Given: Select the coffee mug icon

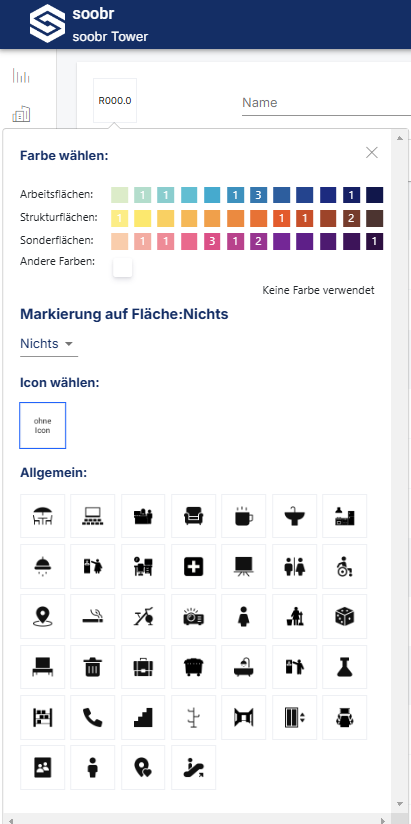Looking at the screenshot, I should click(x=244, y=516).
